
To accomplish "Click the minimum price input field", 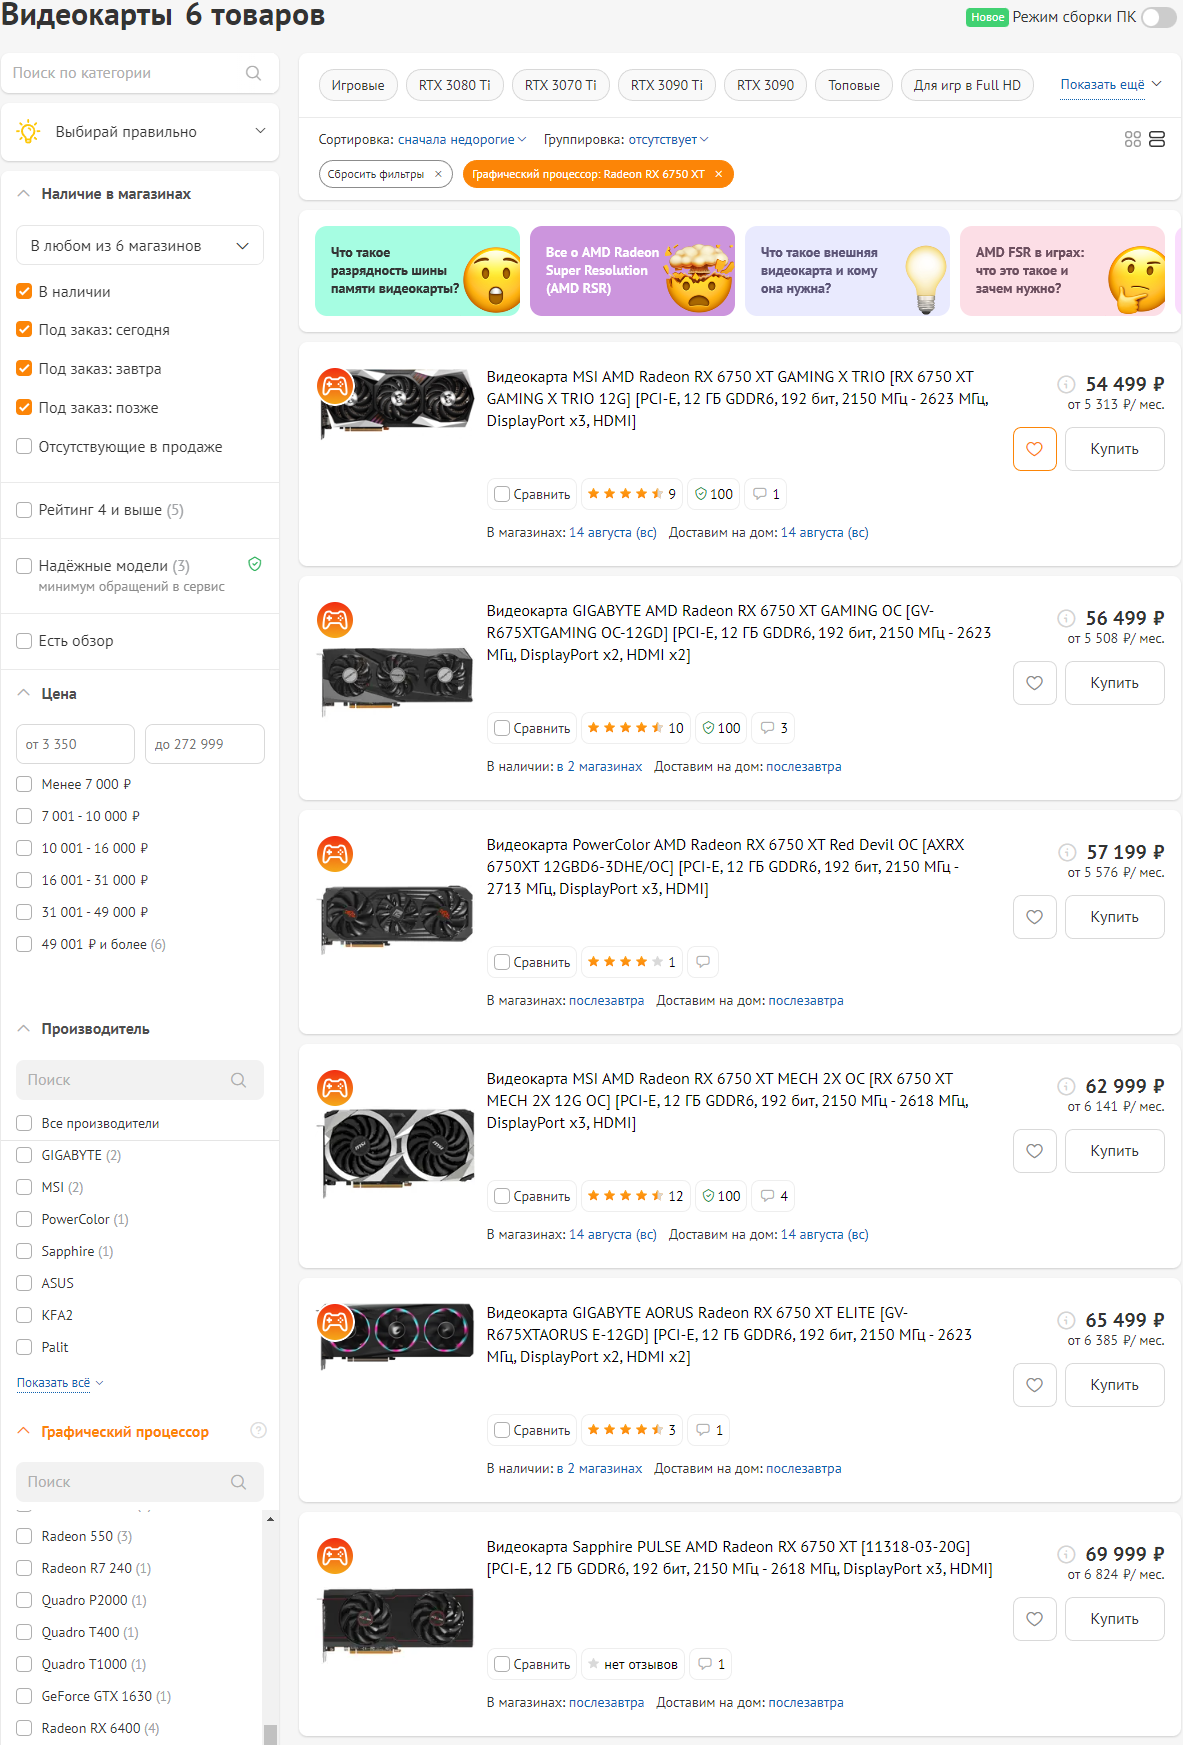I will click(x=75, y=744).
